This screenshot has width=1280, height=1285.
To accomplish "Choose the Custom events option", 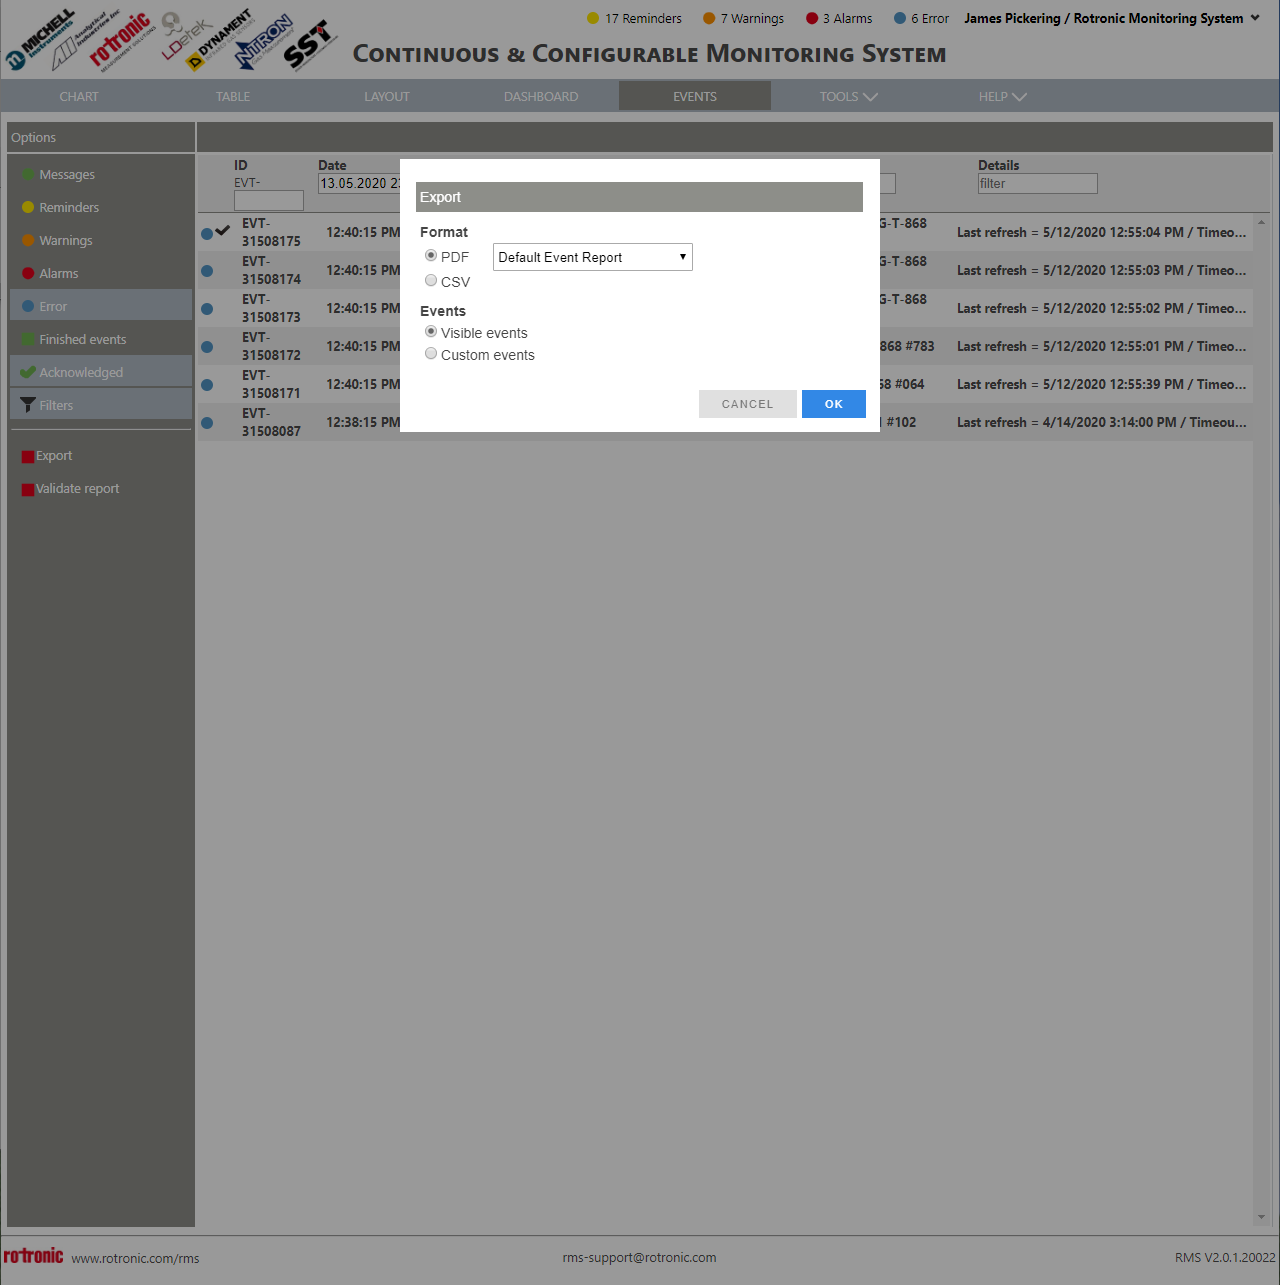I will (x=431, y=354).
